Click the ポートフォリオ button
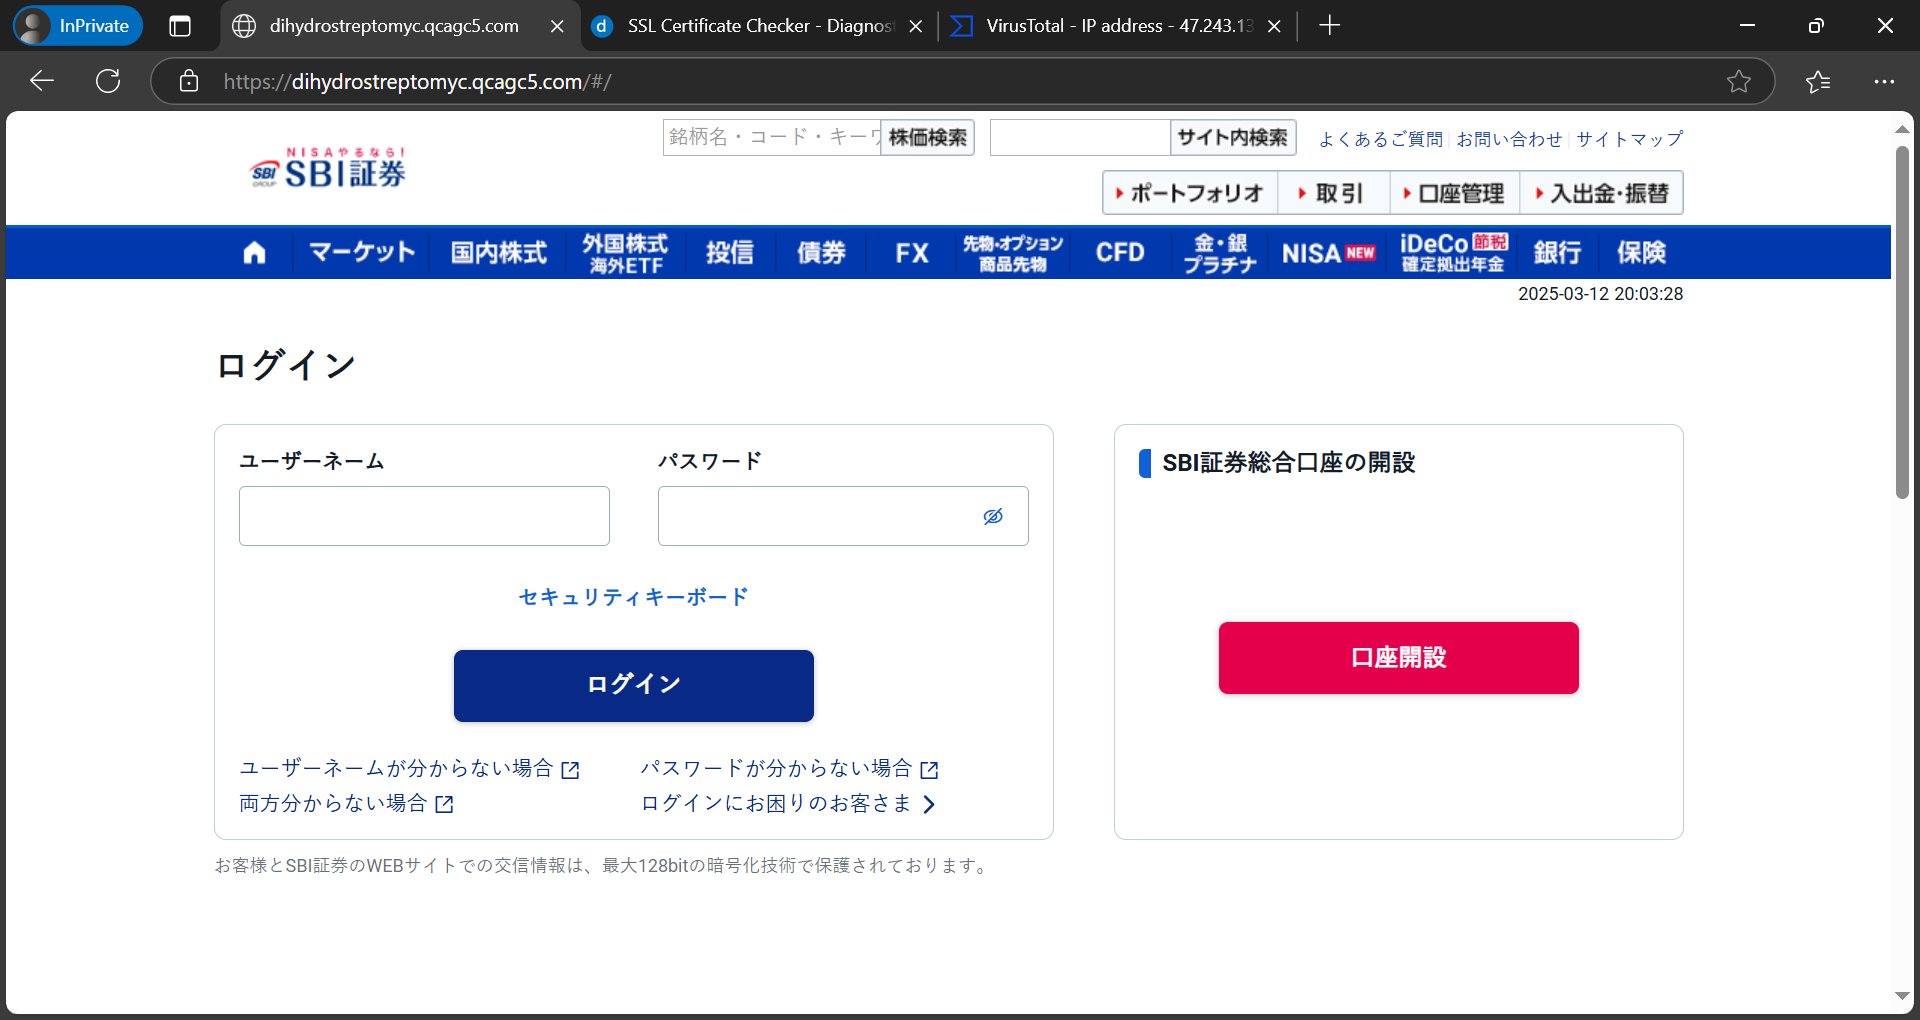 pos(1190,193)
